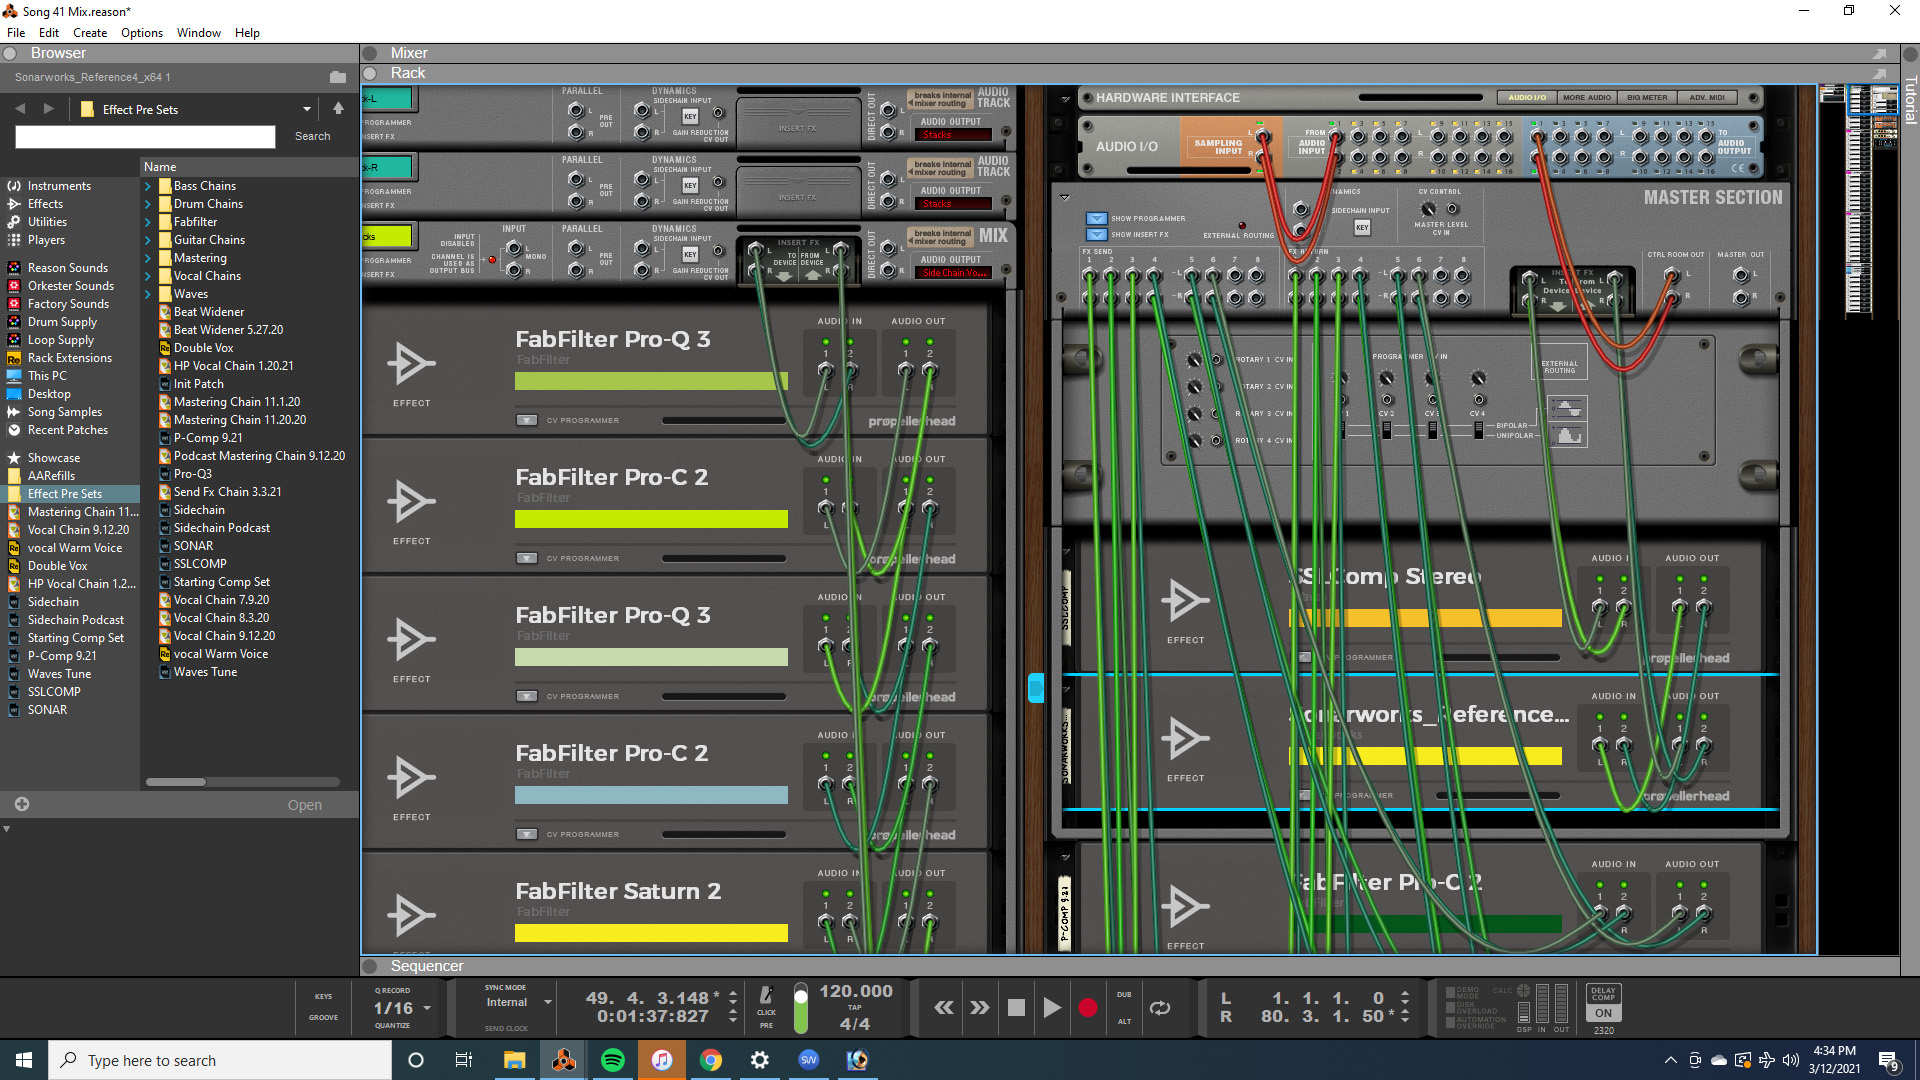This screenshot has height=1080, width=1920.
Task: Click the Search button in browser
Action: point(312,137)
